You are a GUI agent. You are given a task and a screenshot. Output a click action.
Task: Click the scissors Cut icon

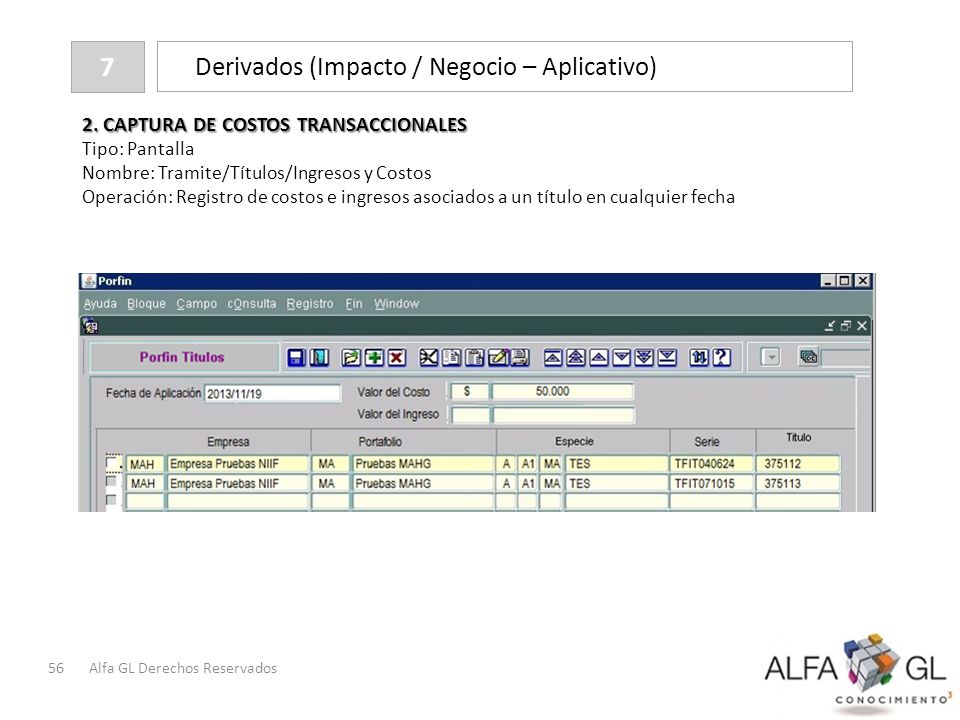[429, 358]
